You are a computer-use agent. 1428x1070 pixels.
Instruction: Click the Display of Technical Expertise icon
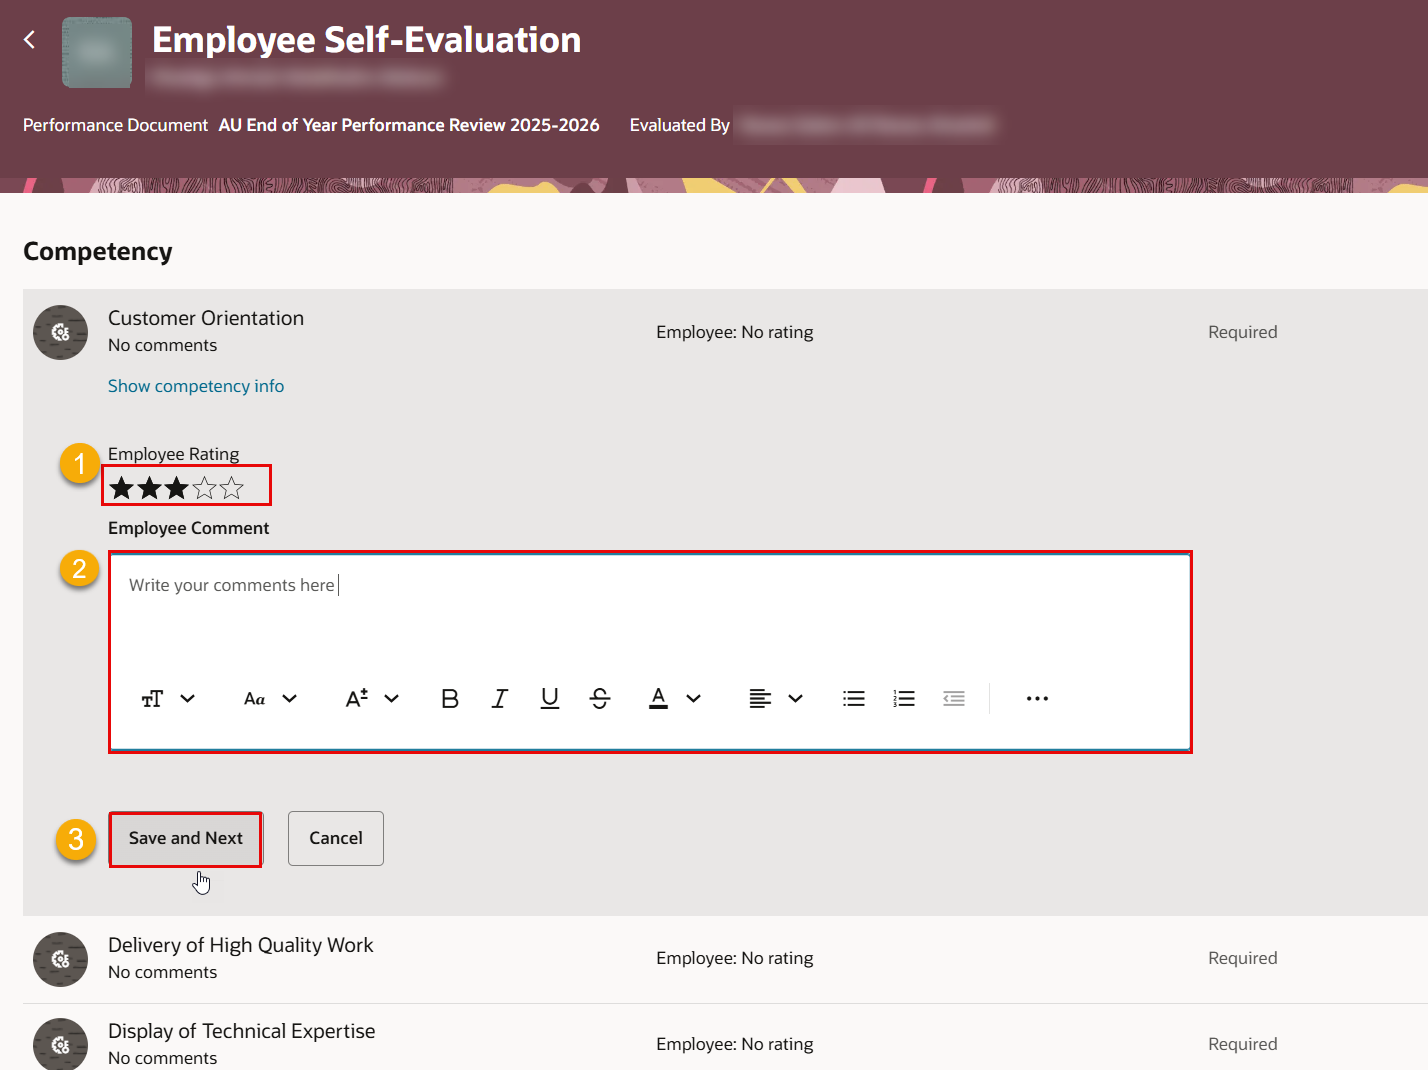point(61,1044)
